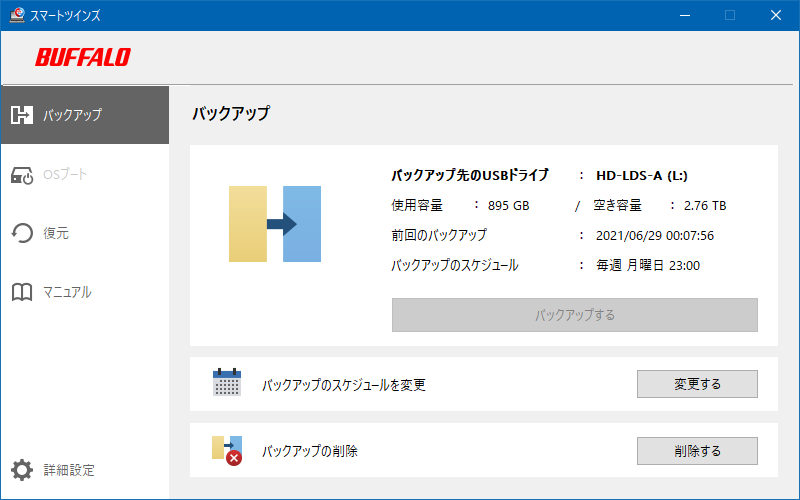Click the バックアップ先のUSBドライブ label
Viewport: 800px width, 500px height.
click(x=470, y=176)
